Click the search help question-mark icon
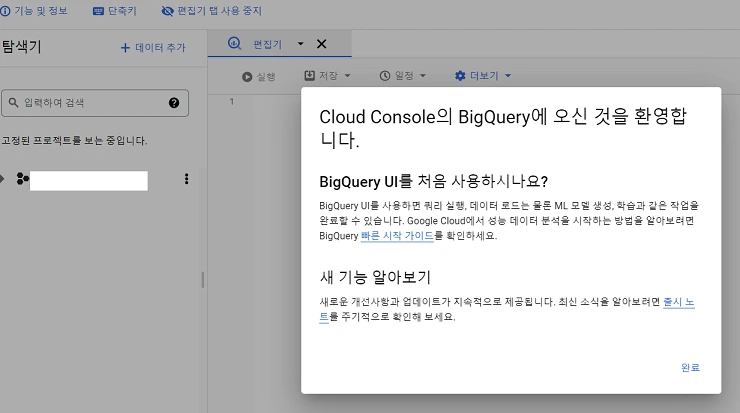Image resolution: width=740 pixels, height=413 pixels. pyautogui.click(x=174, y=103)
